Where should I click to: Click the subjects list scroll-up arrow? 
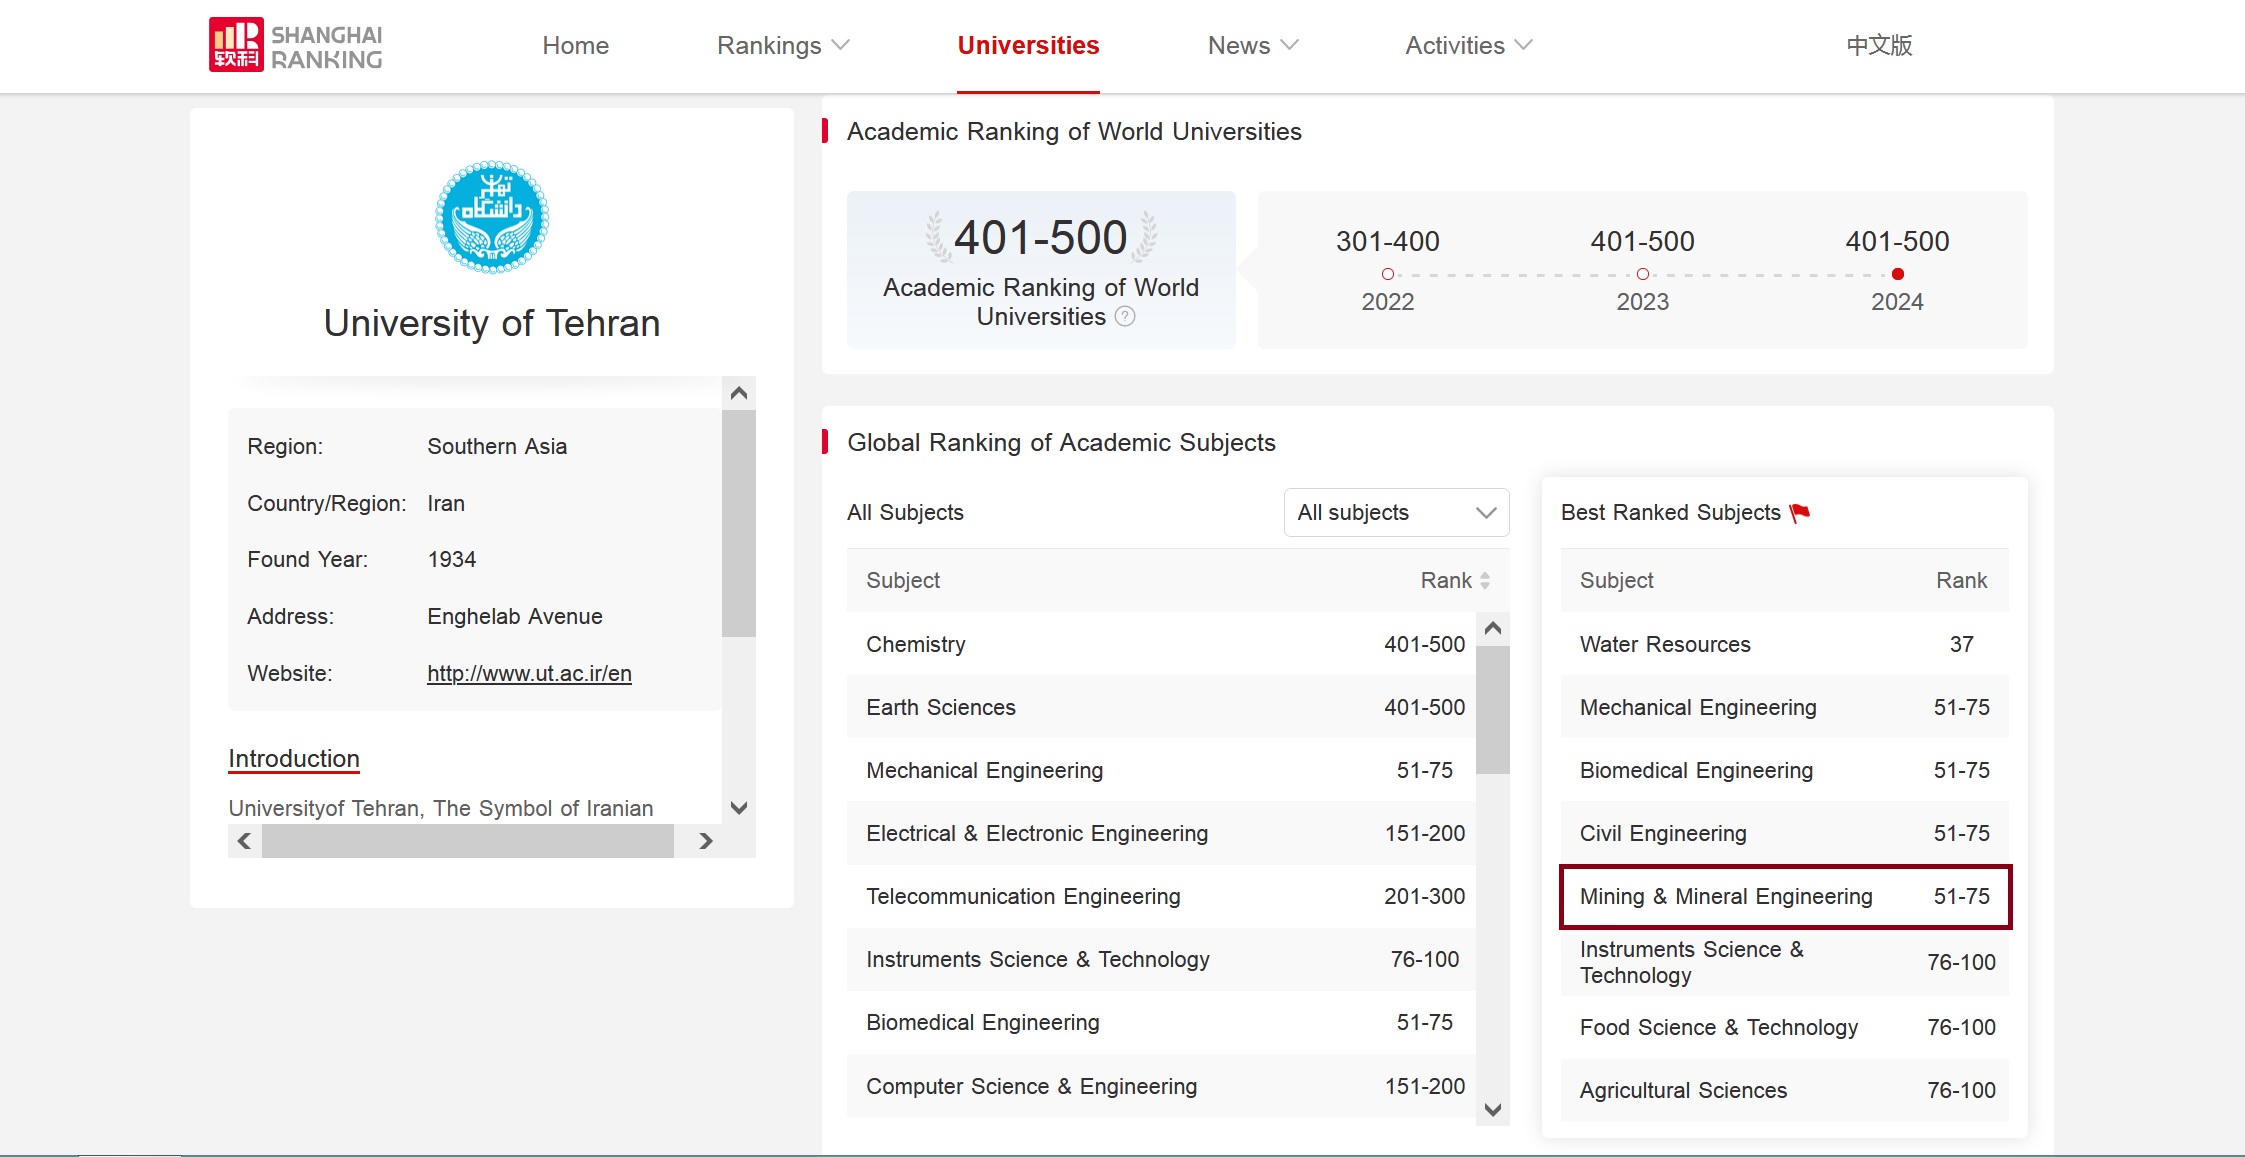(1493, 628)
